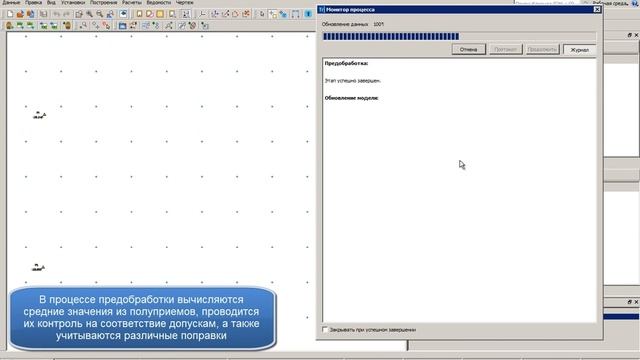Open the Чертеж menu
Image resolution: width=640 pixels, height=360 pixels.
pos(184,2)
